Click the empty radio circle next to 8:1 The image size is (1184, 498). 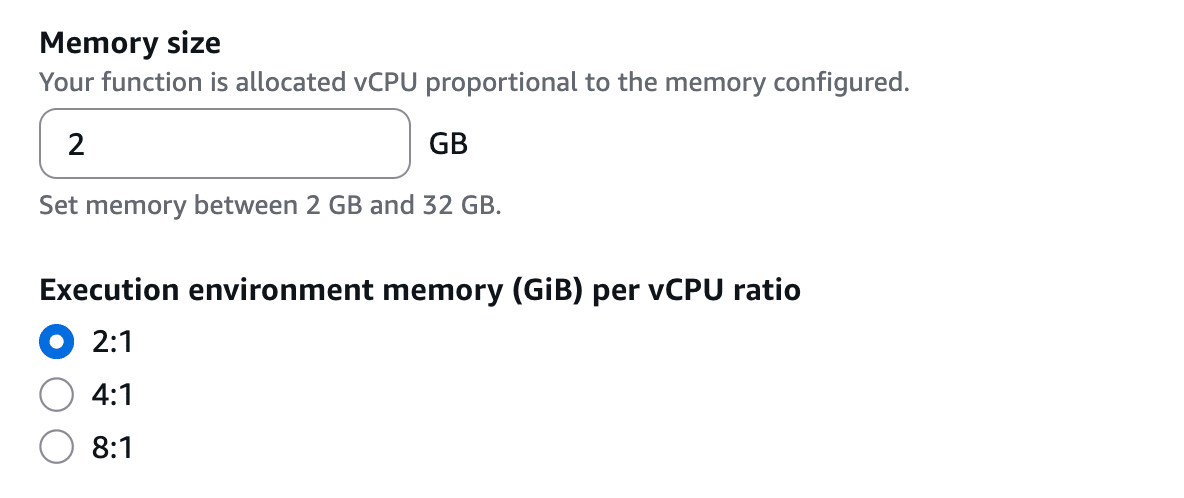click(57, 447)
